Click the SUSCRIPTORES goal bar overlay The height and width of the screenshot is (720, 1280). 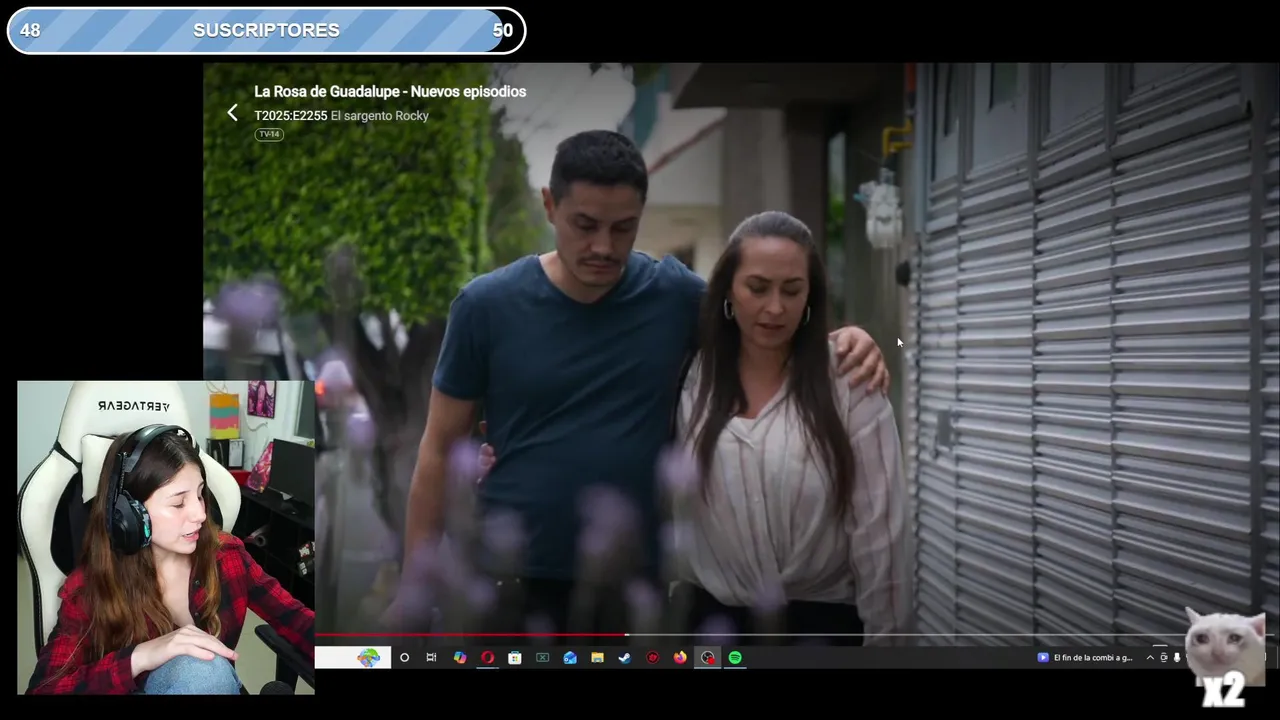tap(266, 30)
